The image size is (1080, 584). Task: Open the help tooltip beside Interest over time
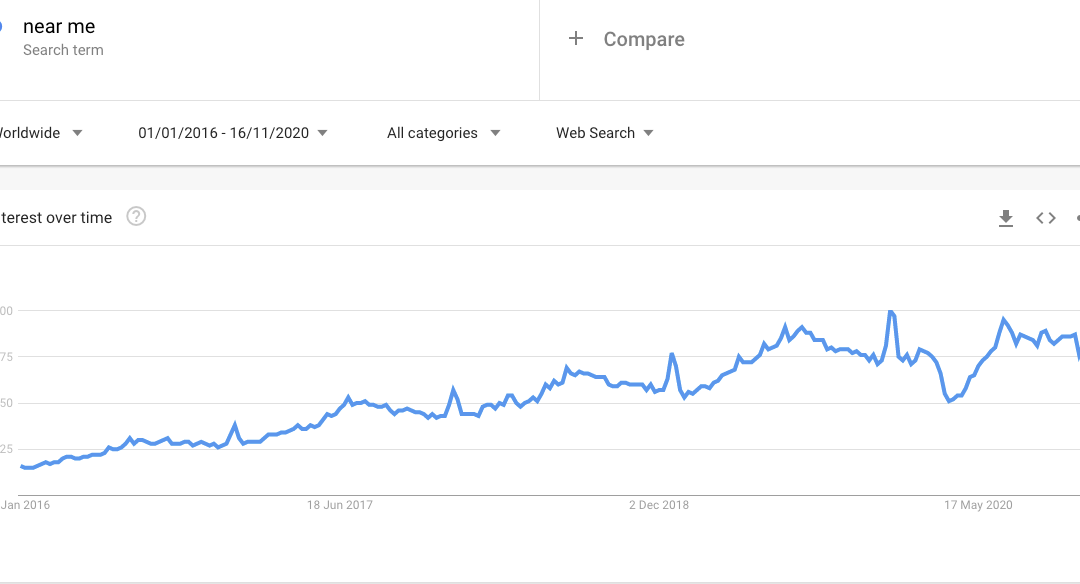pos(136,216)
